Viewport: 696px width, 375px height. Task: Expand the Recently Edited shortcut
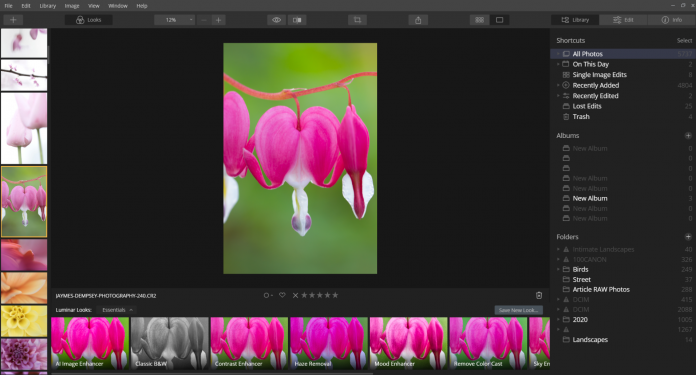558,96
